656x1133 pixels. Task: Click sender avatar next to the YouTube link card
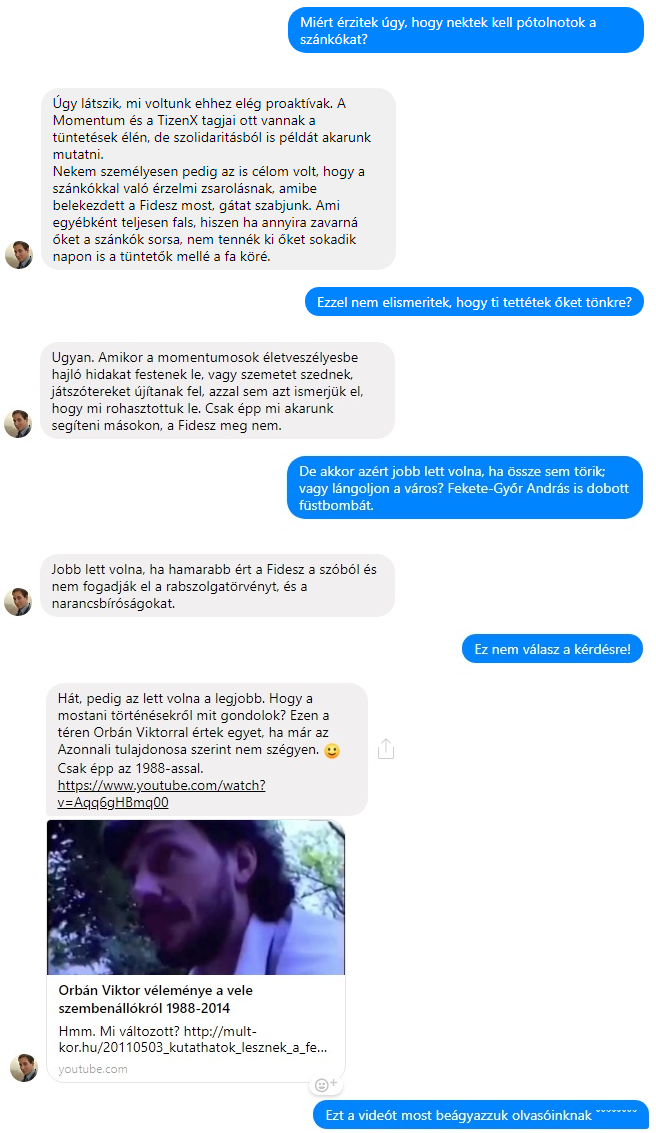point(24,1068)
